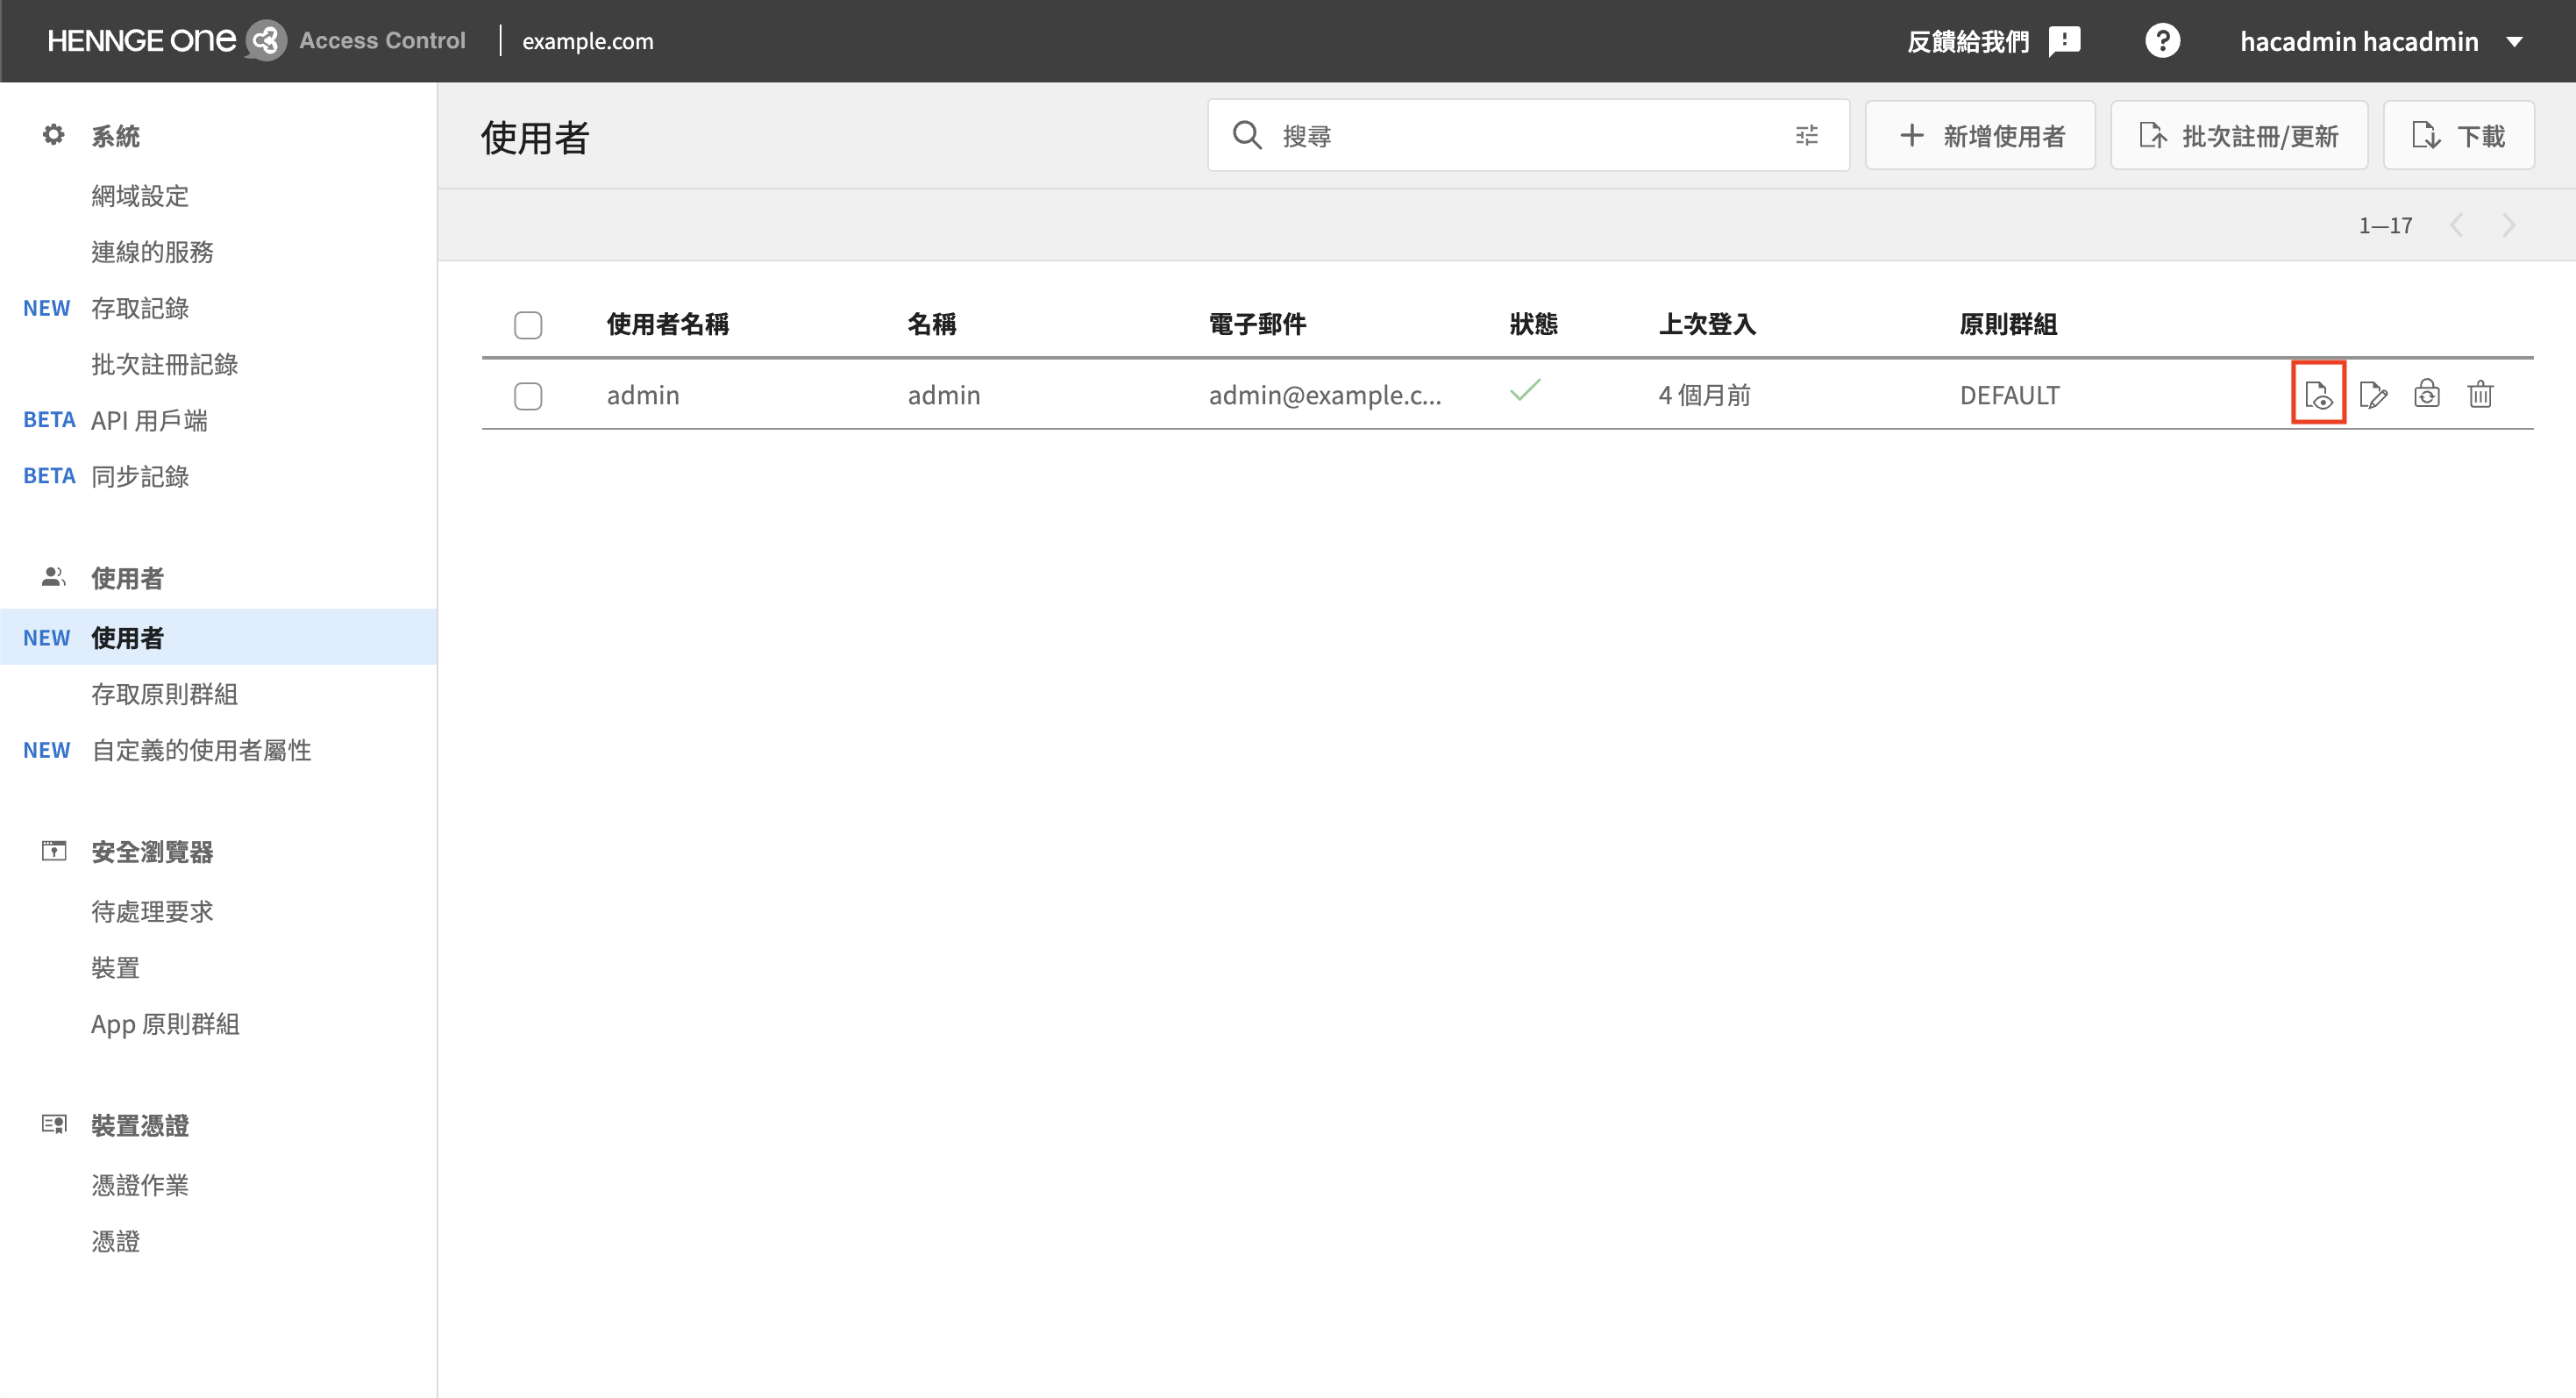Viewport: 2576px width, 1398px height.
Task: Click 1–17 page range text
Action: pos(2385,225)
